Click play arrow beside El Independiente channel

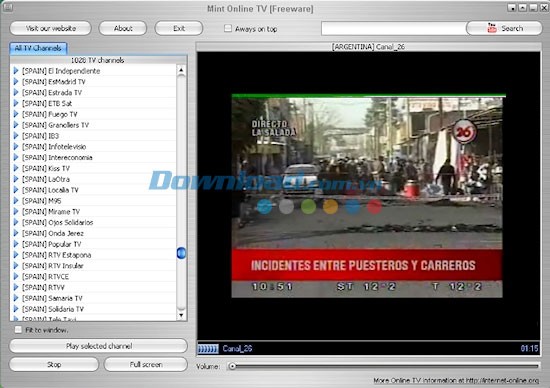(x=16, y=71)
